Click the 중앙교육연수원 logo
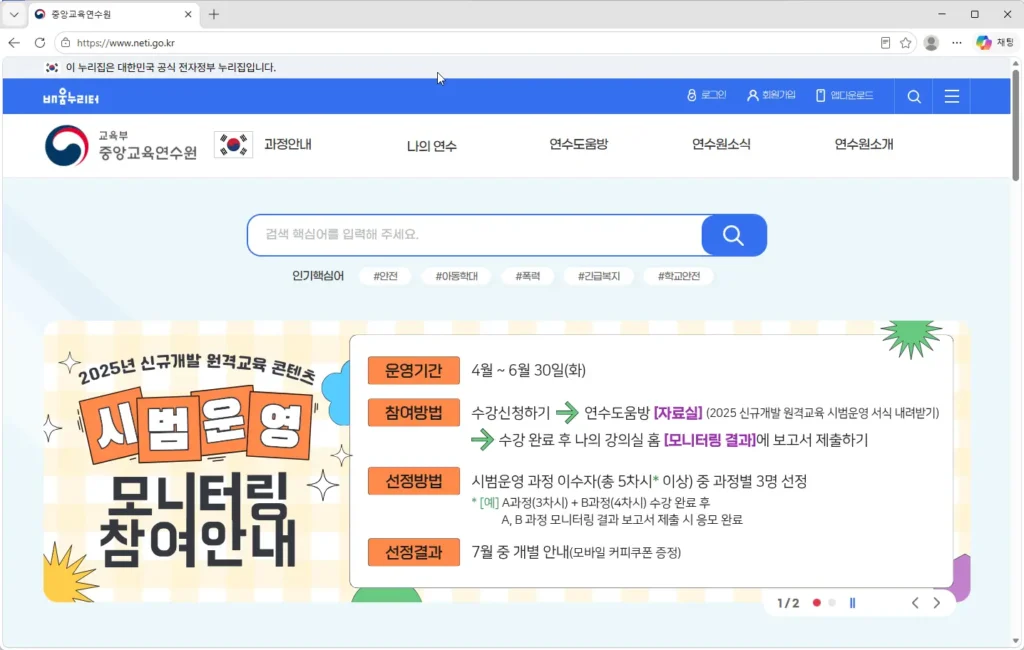This screenshot has height=650, width=1024. click(x=121, y=145)
